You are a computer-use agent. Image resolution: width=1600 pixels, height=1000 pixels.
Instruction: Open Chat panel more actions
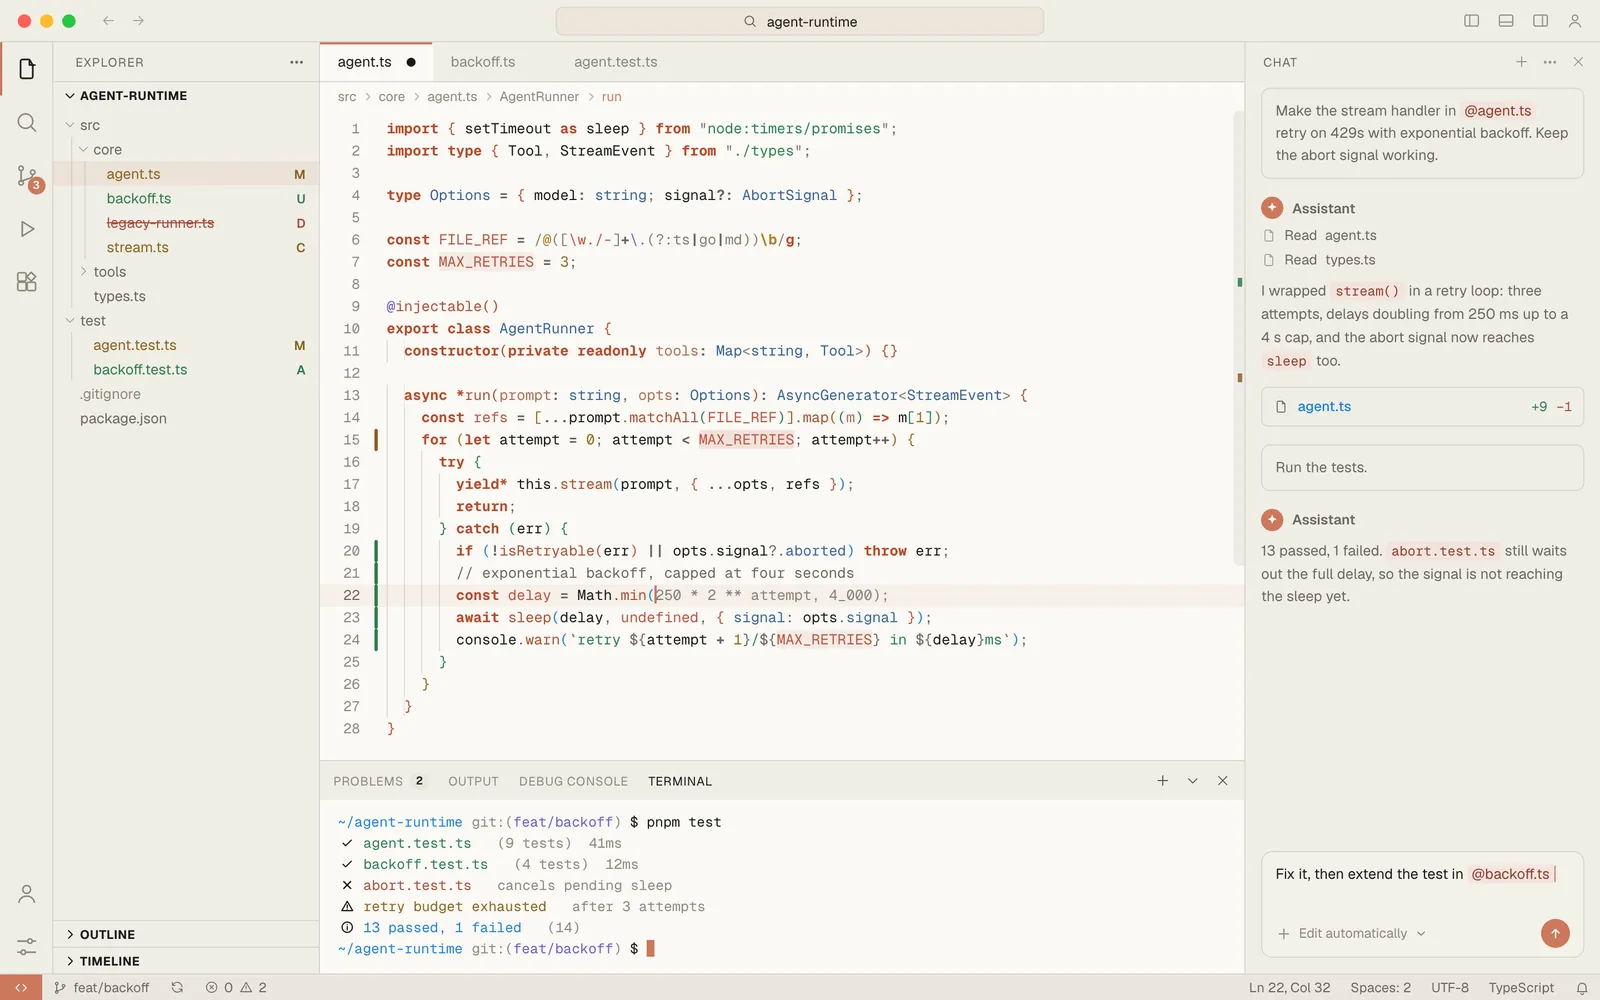(x=1550, y=62)
